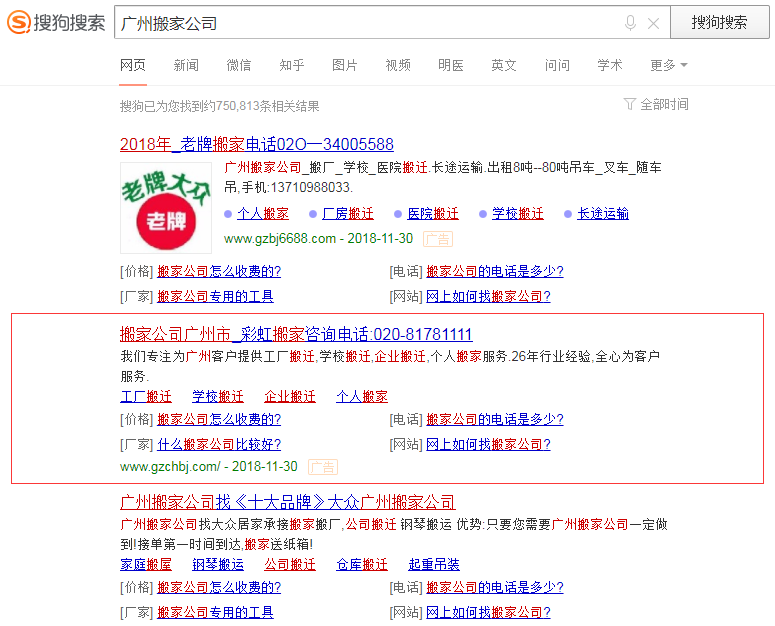The width and height of the screenshot is (775, 626).
Task: Open 网上如何找搬家公司 in 彩虹搬家 result
Action: pyautogui.click(x=488, y=445)
